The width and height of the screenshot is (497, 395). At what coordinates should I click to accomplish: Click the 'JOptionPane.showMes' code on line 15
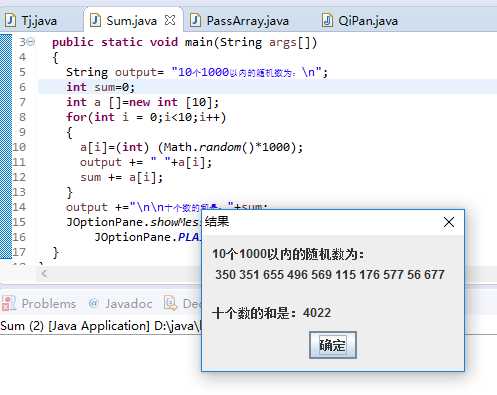pos(133,222)
